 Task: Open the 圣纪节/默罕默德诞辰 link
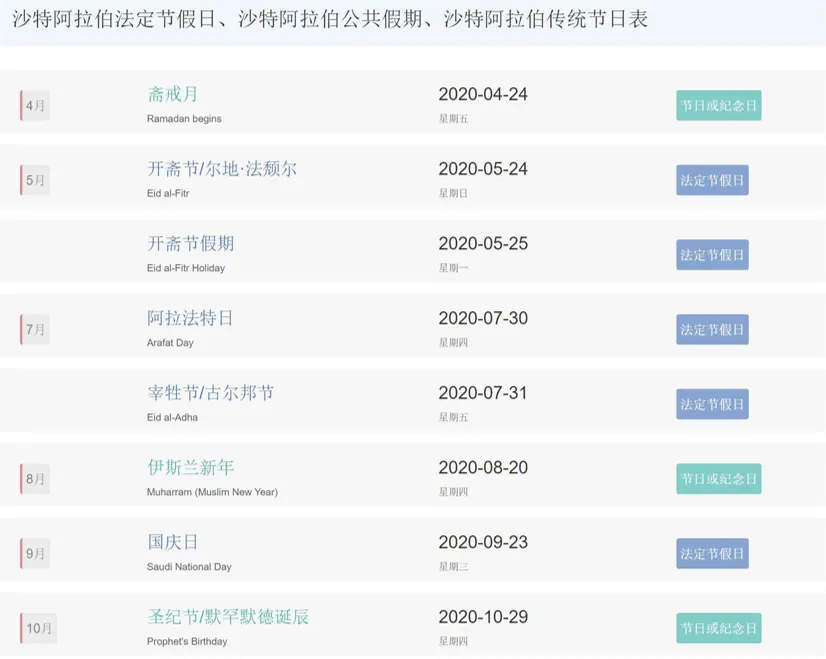228,617
